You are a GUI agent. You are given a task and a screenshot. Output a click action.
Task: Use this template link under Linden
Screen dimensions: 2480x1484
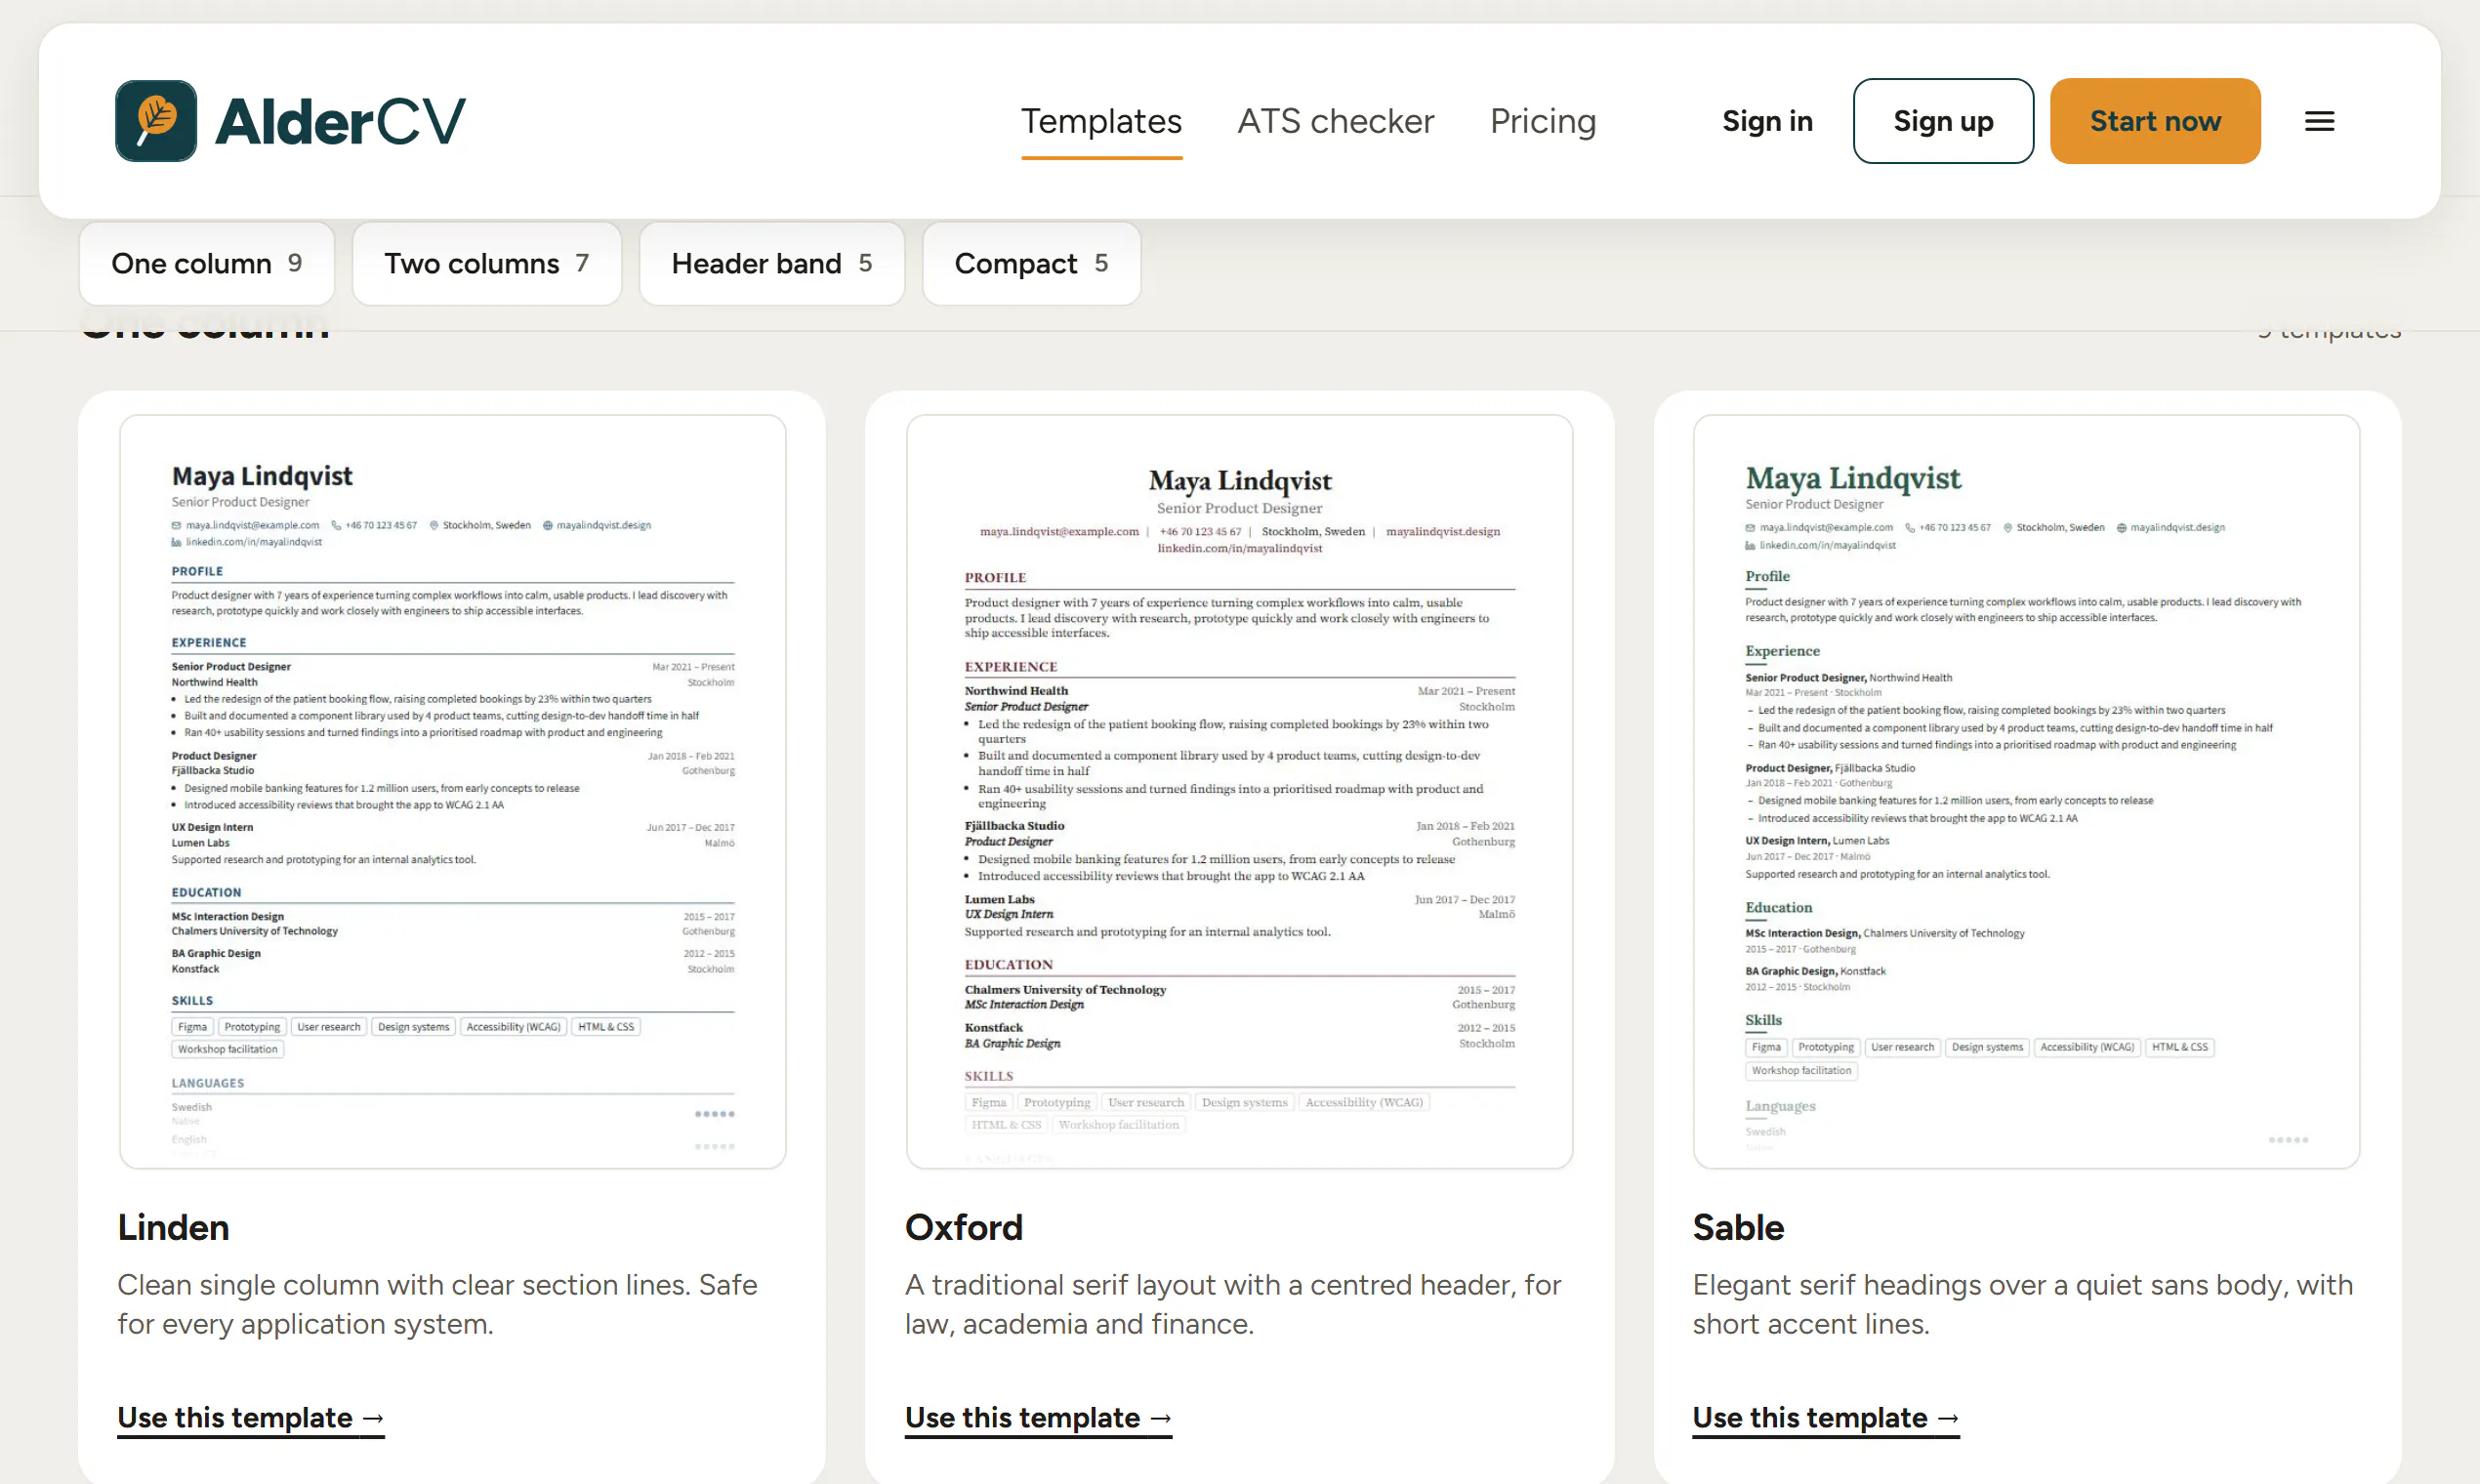(x=250, y=1417)
